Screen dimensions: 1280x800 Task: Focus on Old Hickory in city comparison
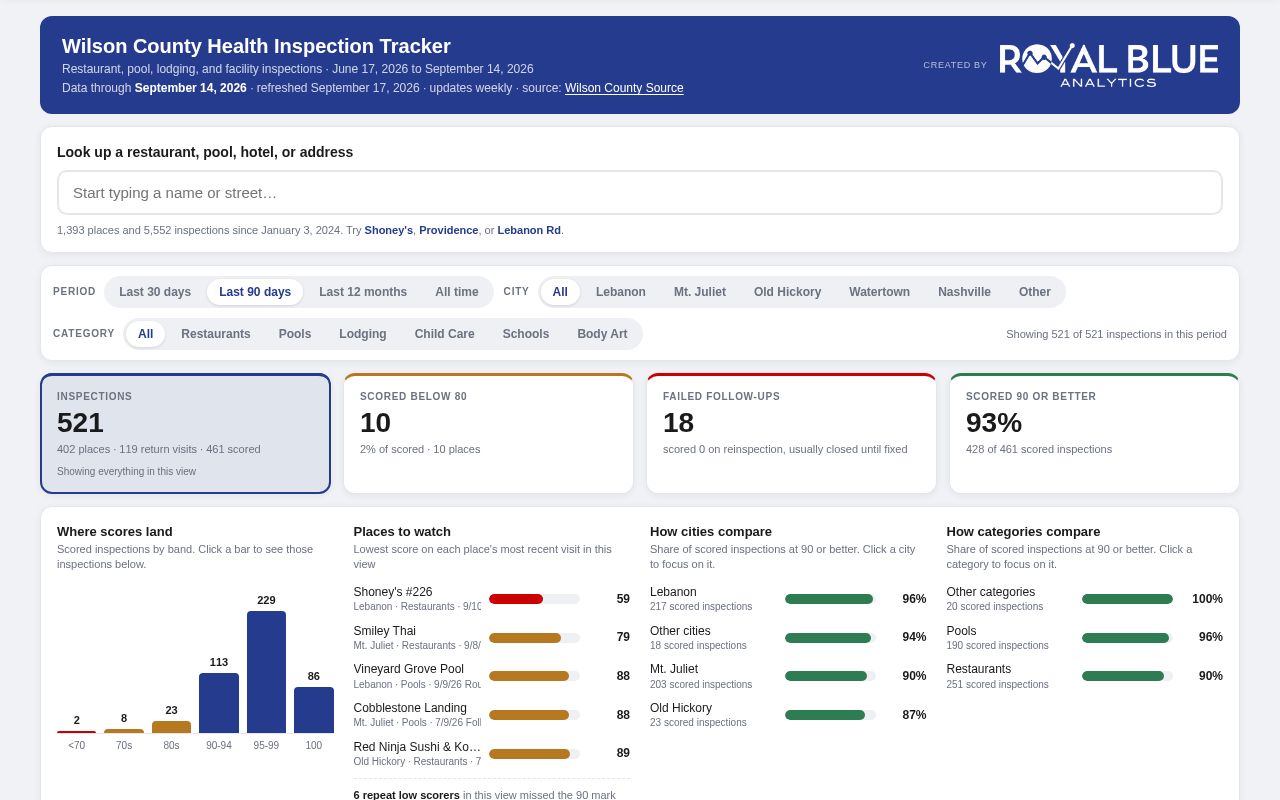tap(788, 715)
